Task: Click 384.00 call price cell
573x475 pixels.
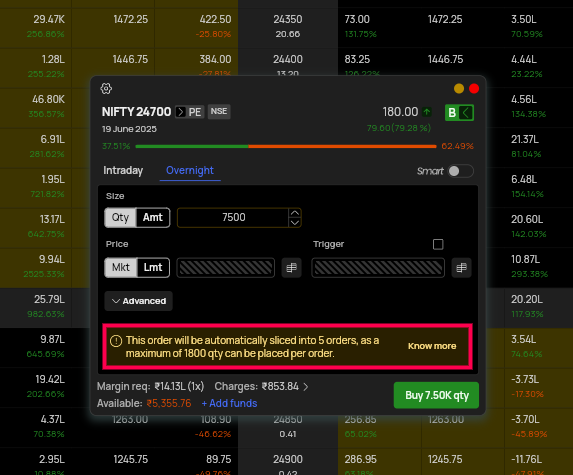Action: click(x=215, y=59)
